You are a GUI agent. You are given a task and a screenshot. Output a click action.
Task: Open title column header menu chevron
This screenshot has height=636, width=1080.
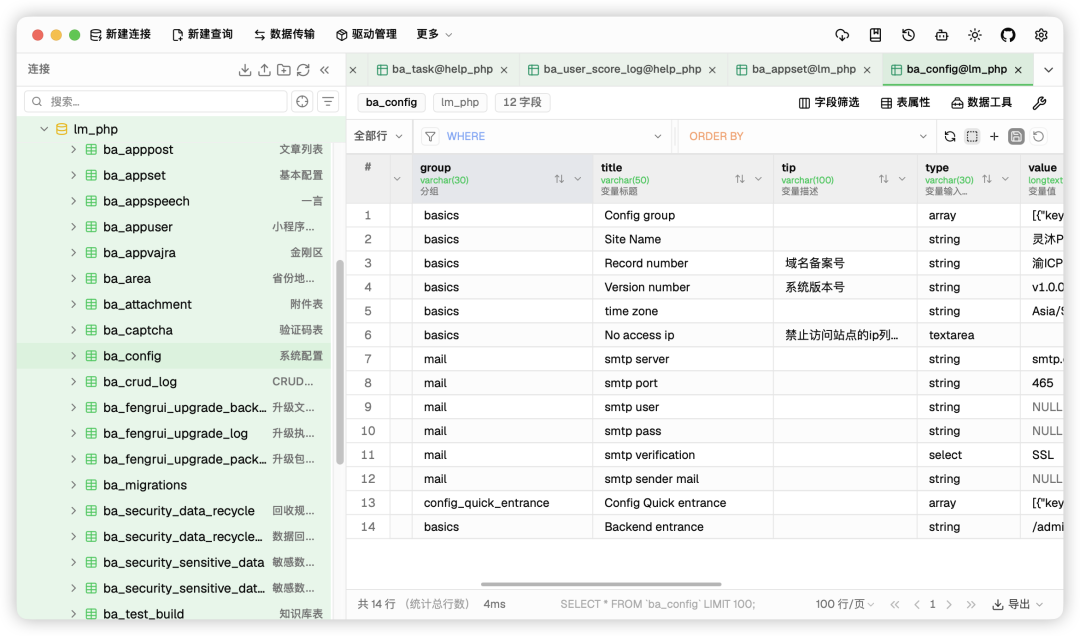point(758,179)
